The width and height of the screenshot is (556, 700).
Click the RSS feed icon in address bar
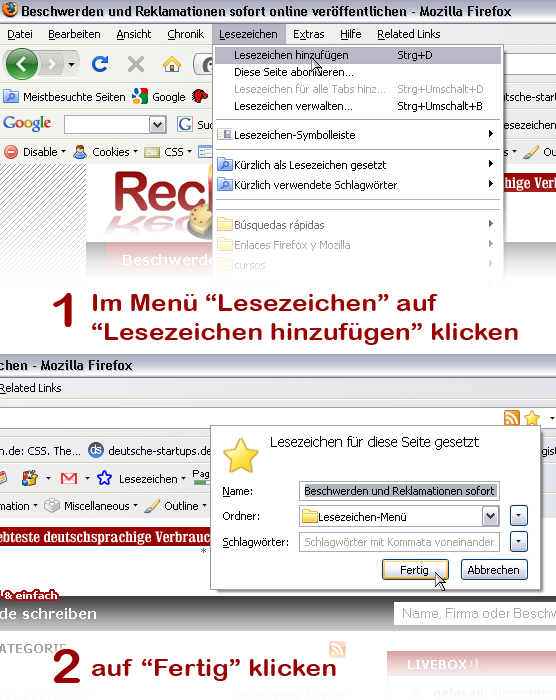512,418
